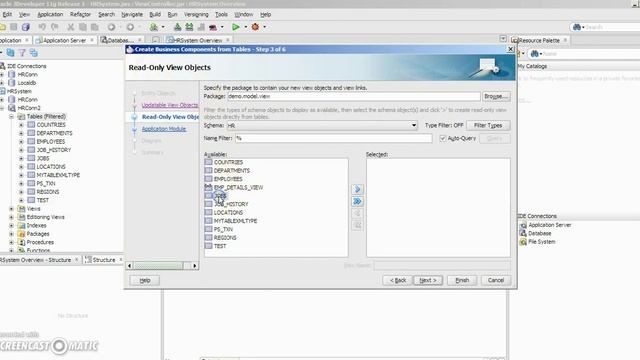Open the File System resource in IDE Connections
The width and height of the screenshot is (640, 360).
(542, 242)
